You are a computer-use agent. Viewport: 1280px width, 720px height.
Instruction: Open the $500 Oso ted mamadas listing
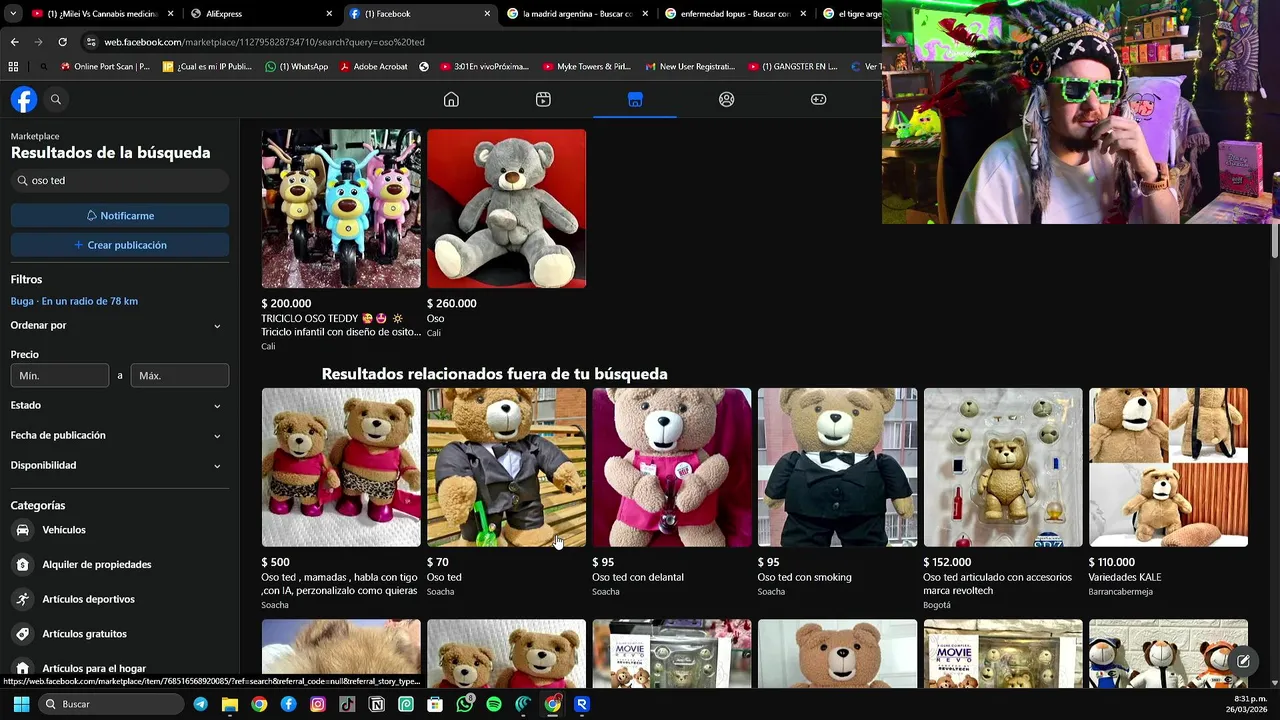coord(341,467)
